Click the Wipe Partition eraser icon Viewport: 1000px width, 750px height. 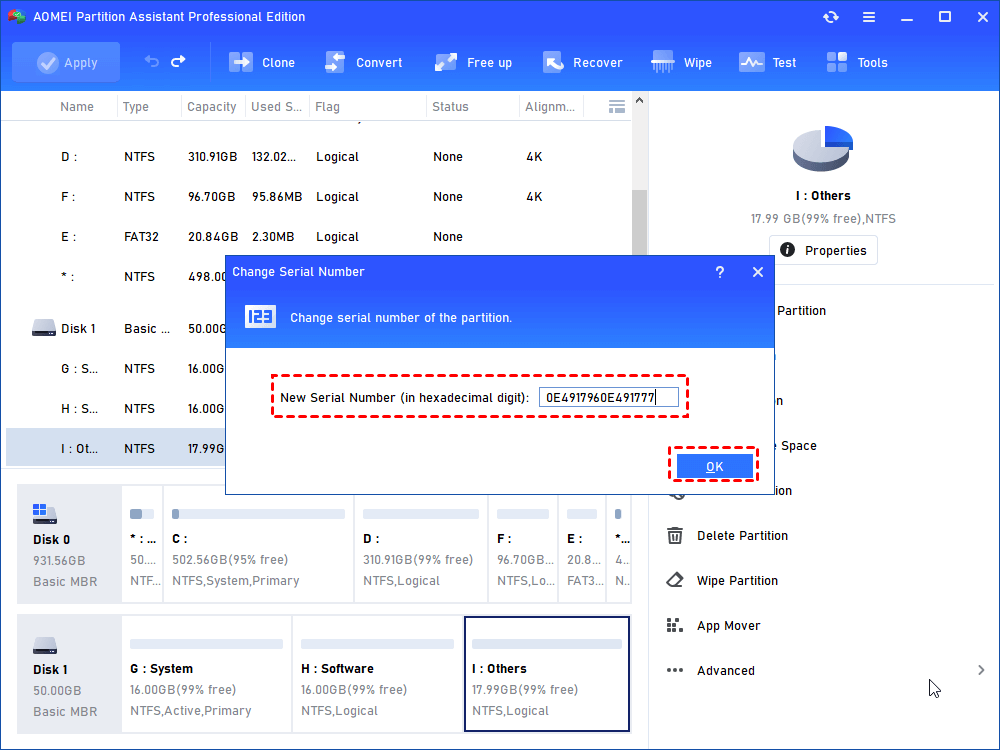[x=675, y=580]
